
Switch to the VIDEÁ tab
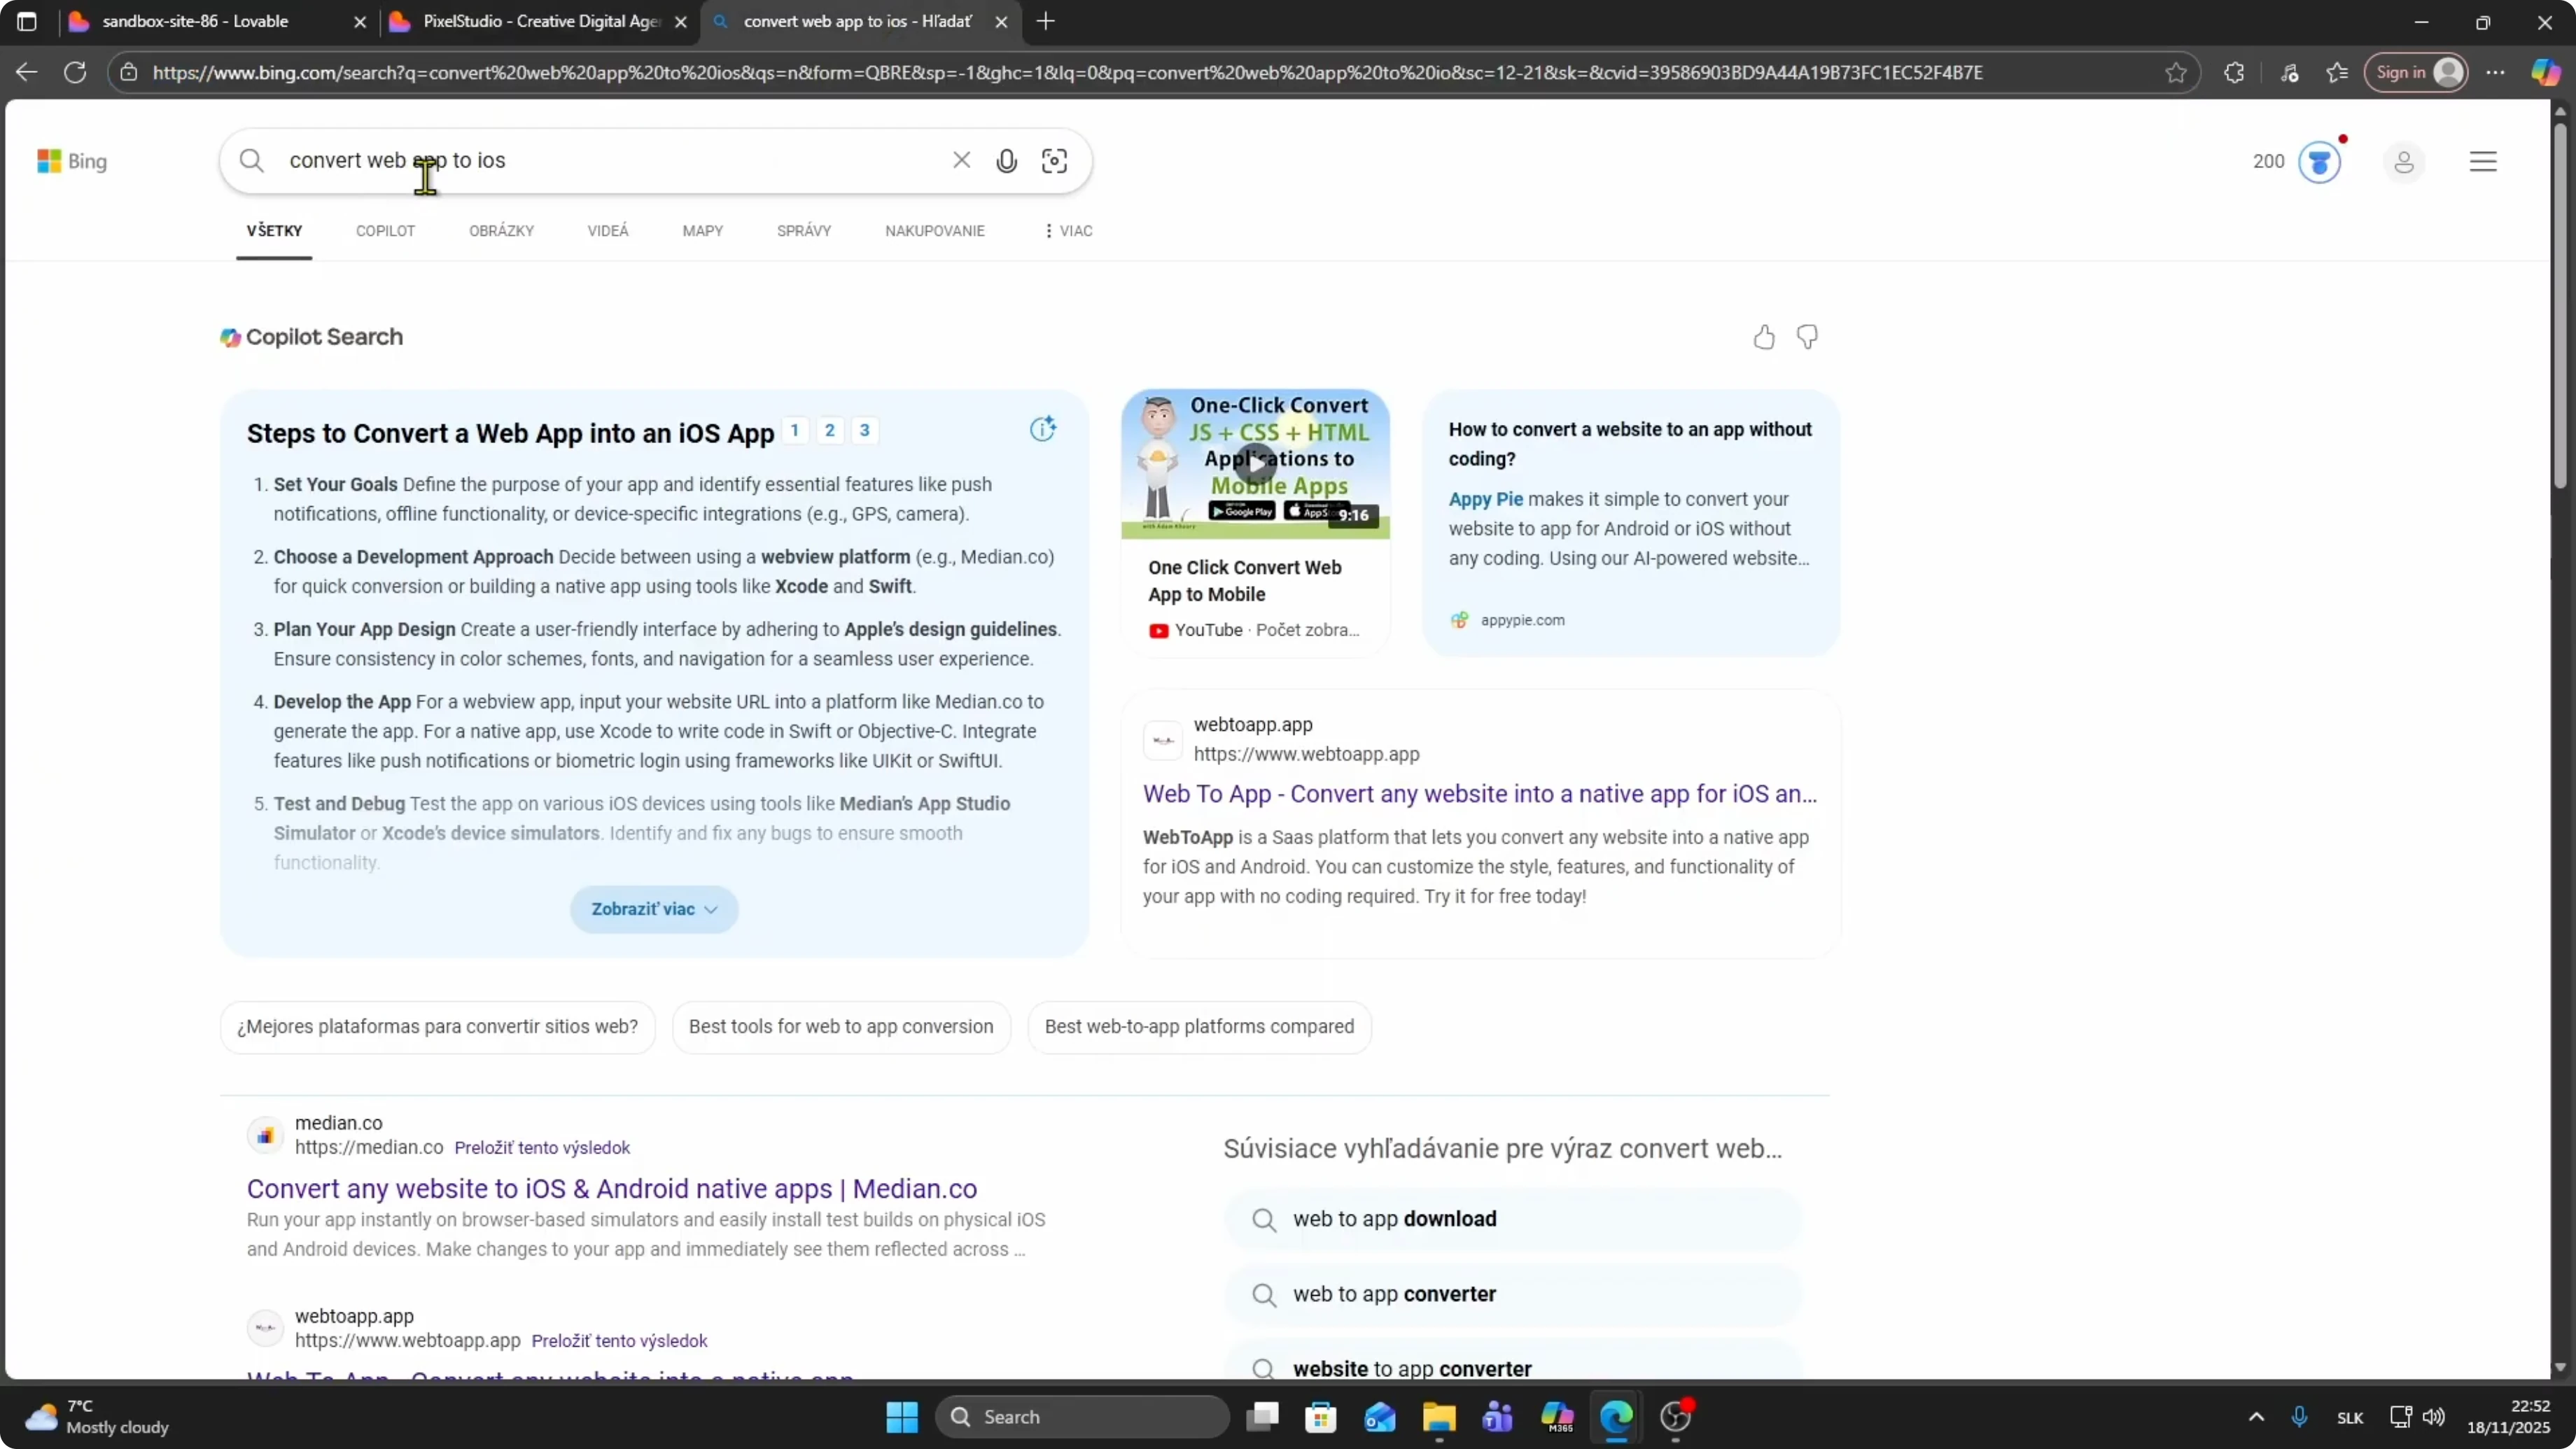click(x=608, y=231)
